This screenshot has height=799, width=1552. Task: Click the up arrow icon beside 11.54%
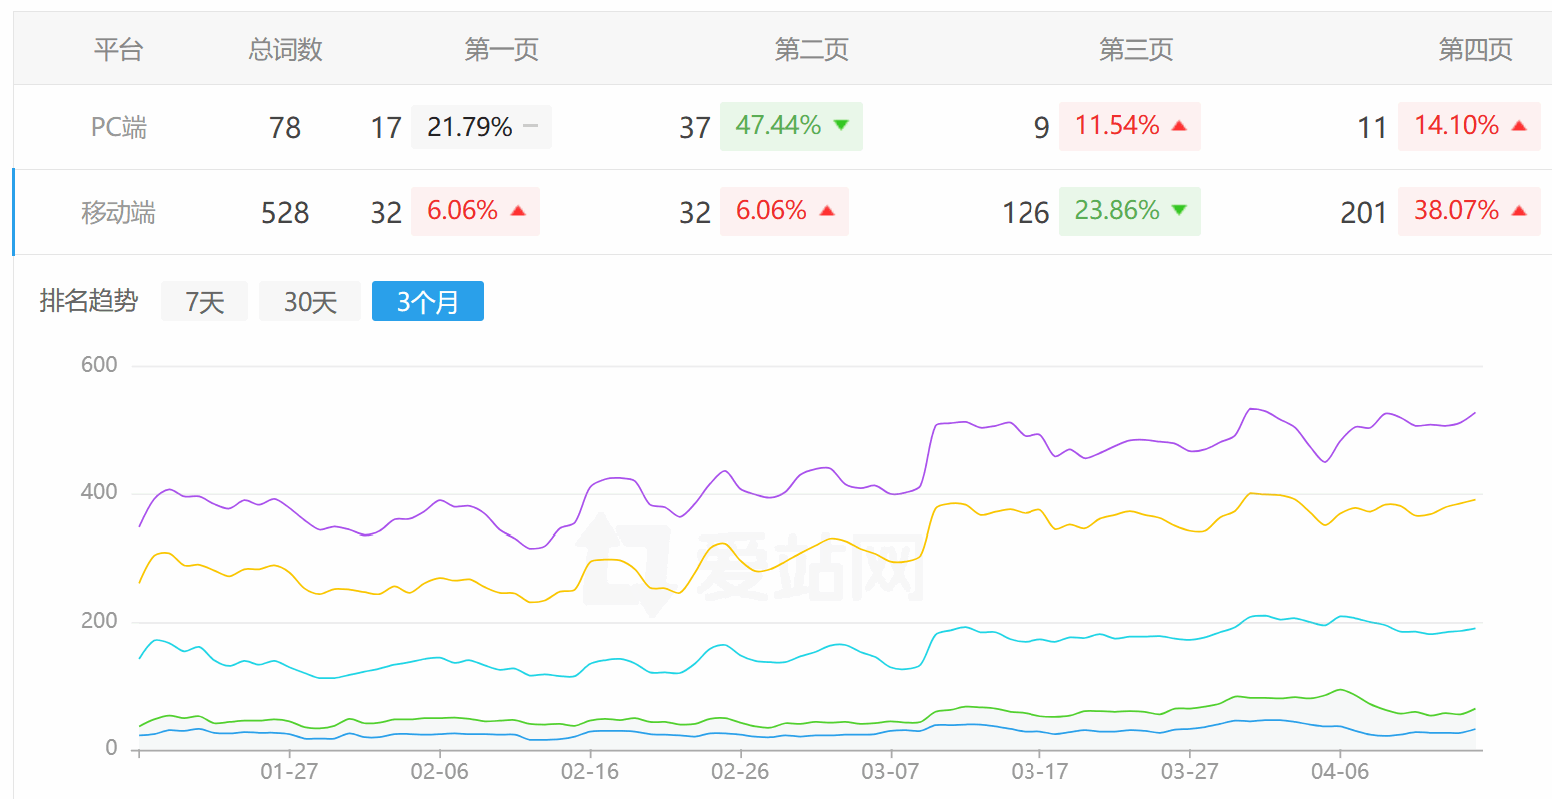pyautogui.click(x=1179, y=126)
